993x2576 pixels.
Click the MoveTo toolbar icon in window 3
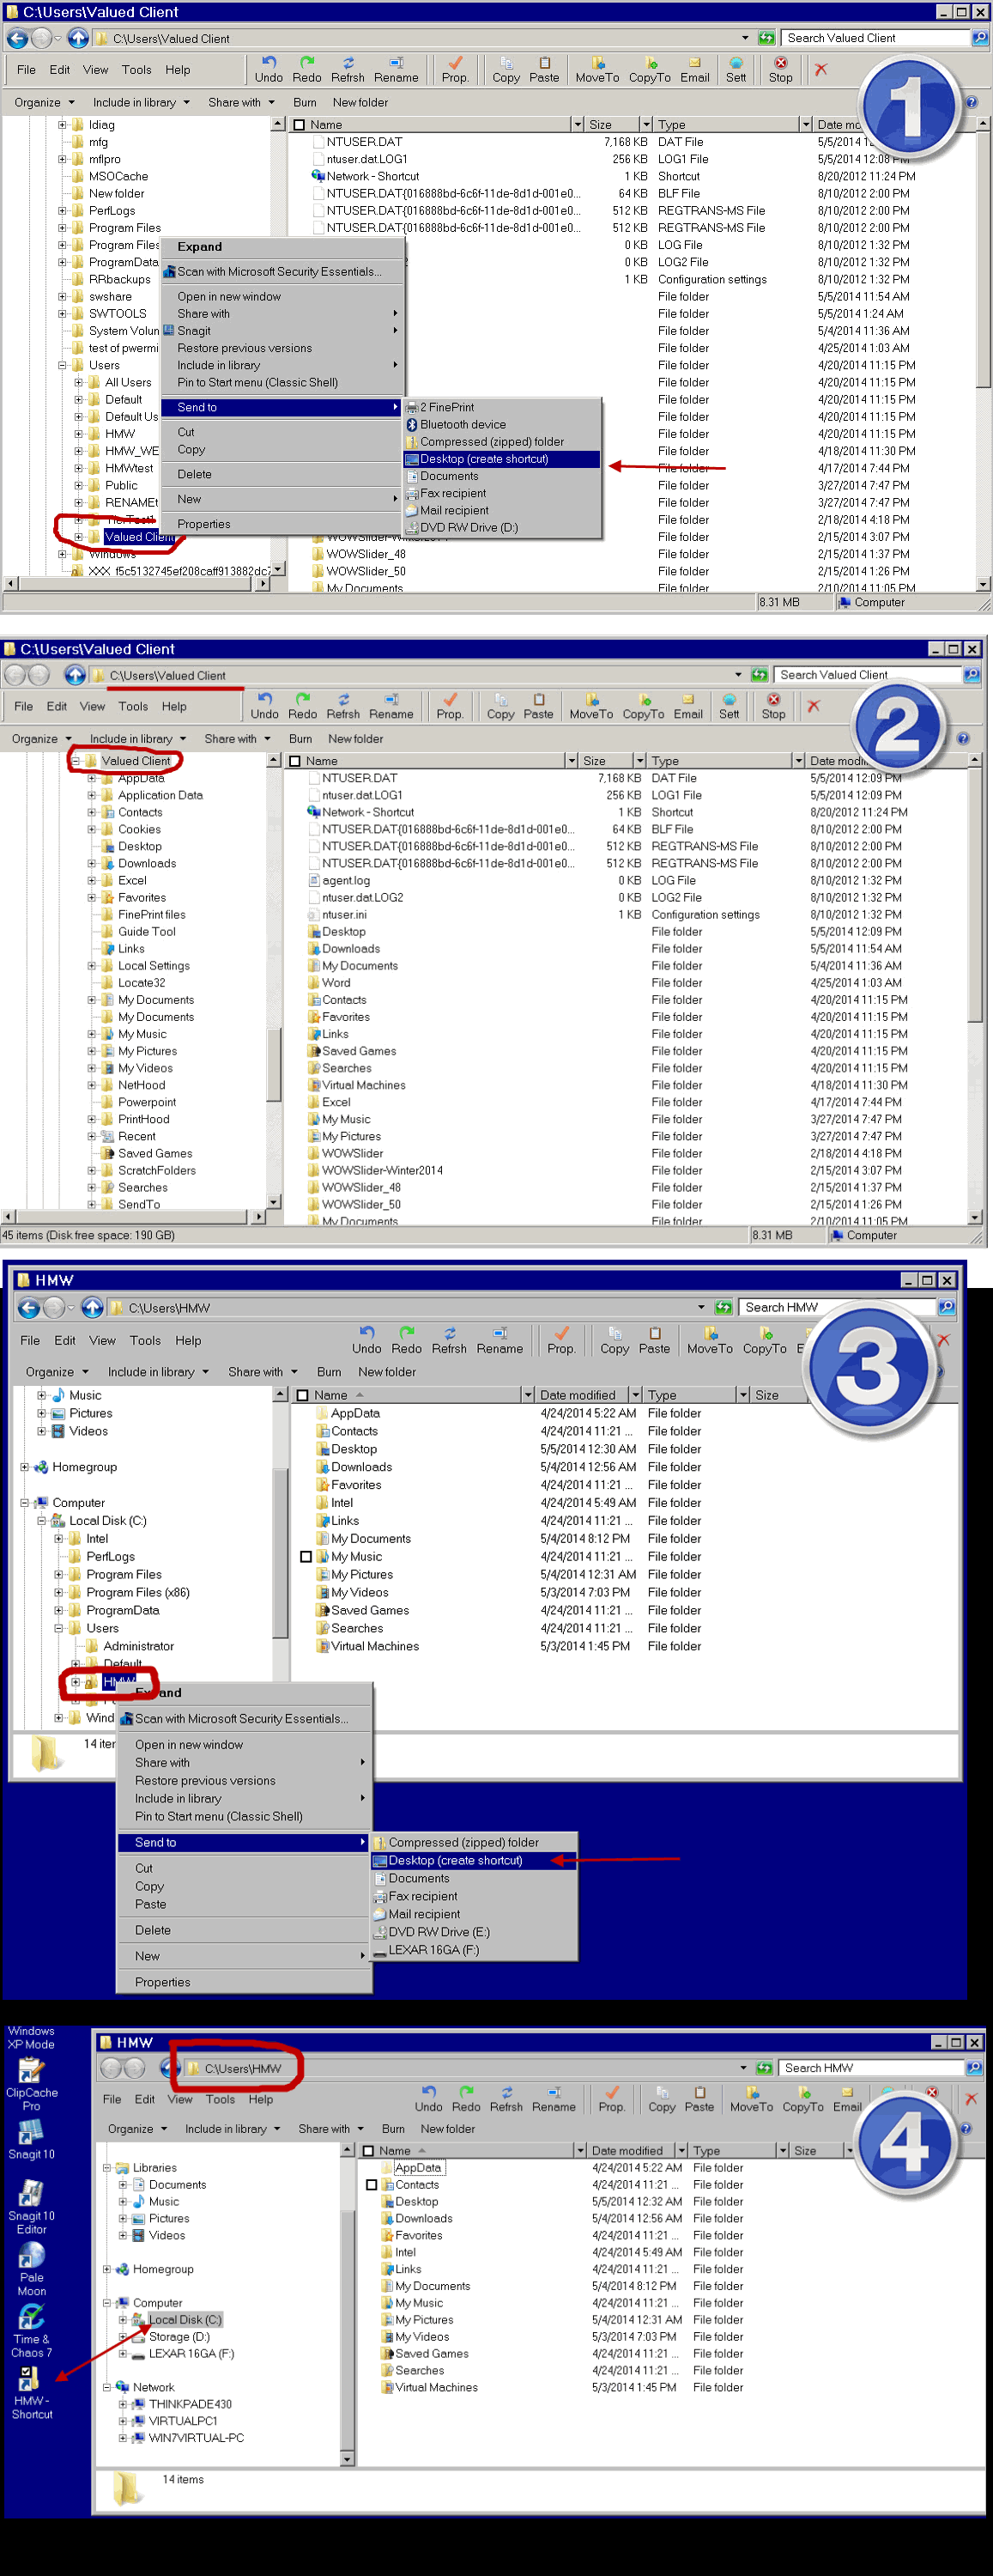pos(709,1340)
